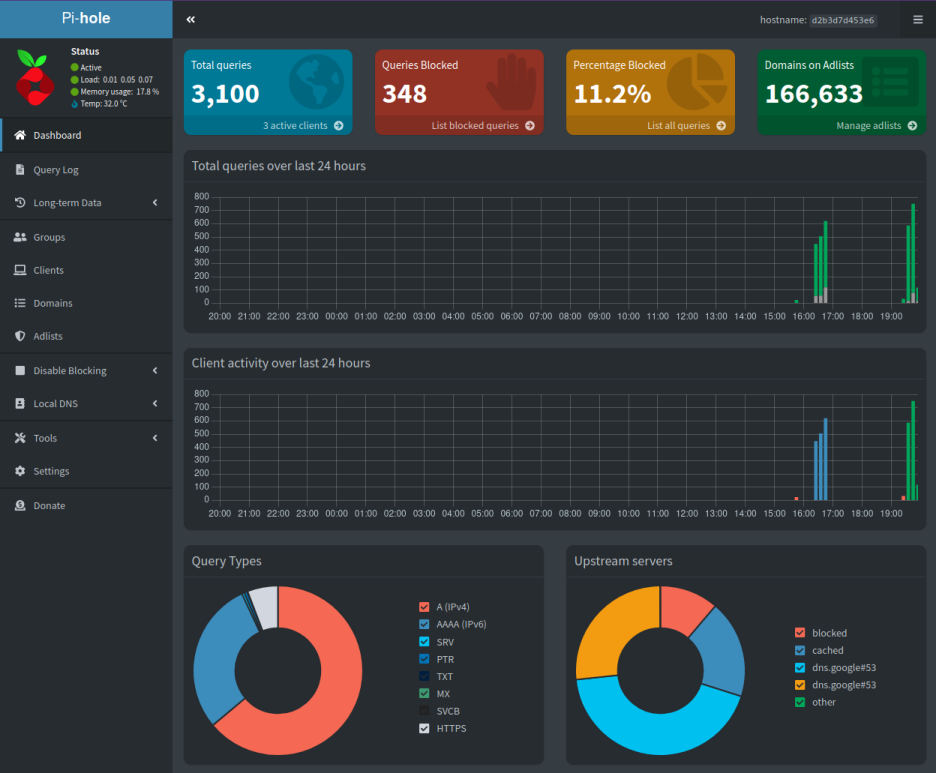Select the Adlists shield icon
Screen dimensions: 936x773
21,336
